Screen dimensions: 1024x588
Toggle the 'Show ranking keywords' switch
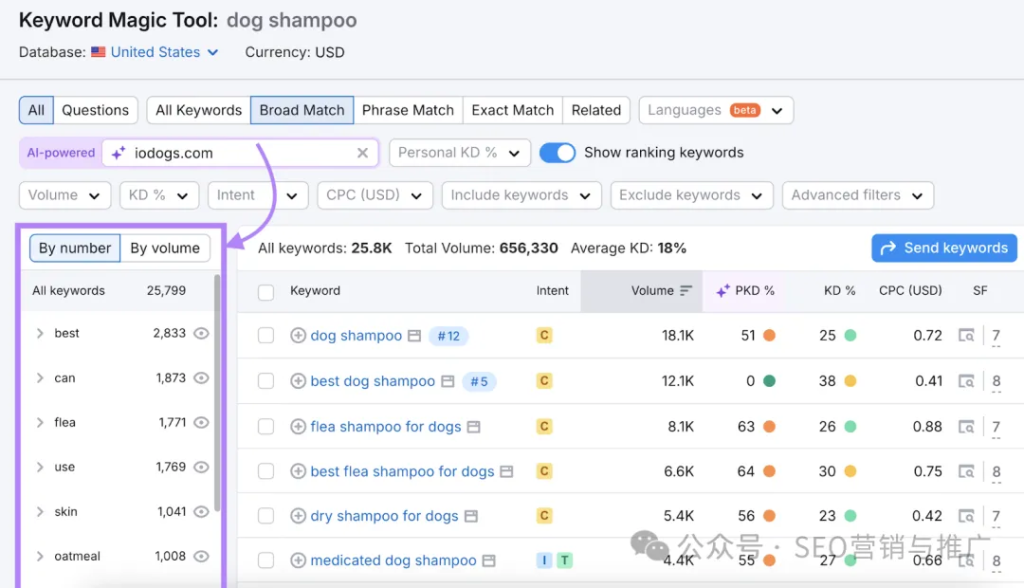557,153
